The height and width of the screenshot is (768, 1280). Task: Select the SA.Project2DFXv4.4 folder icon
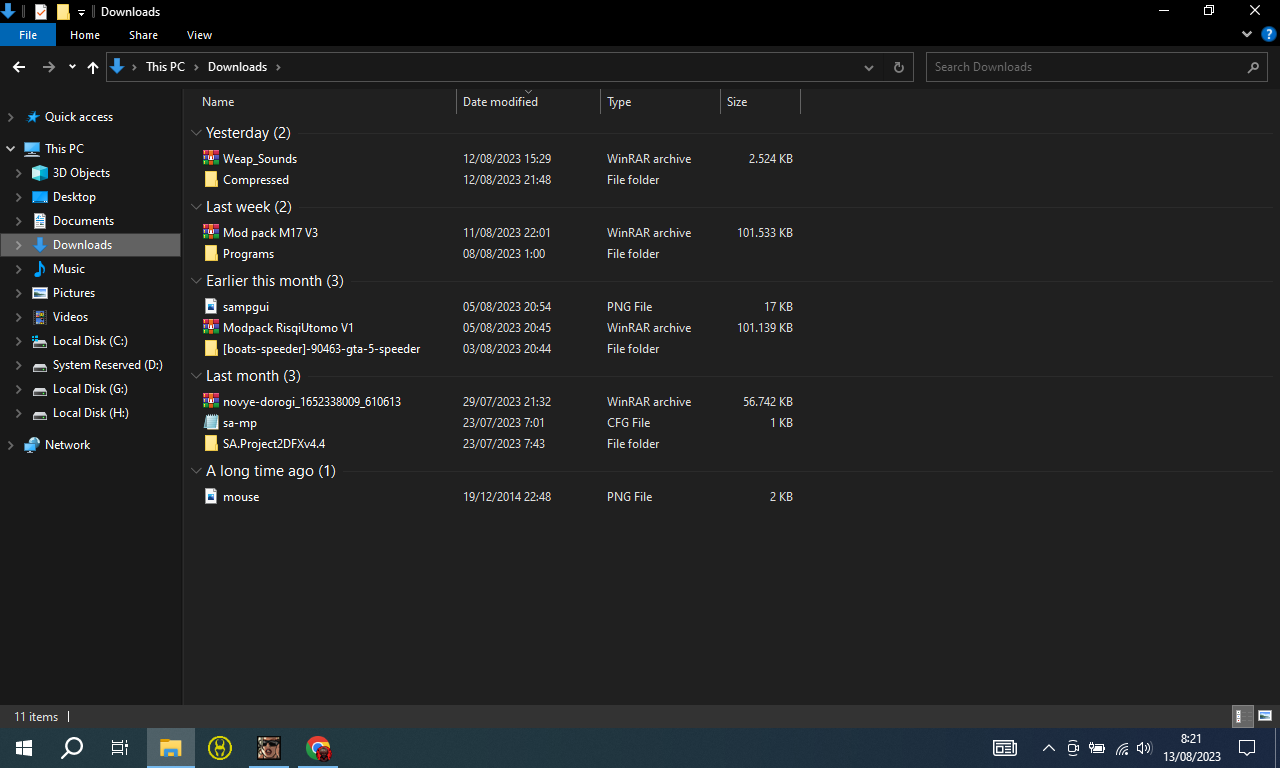tap(211, 443)
